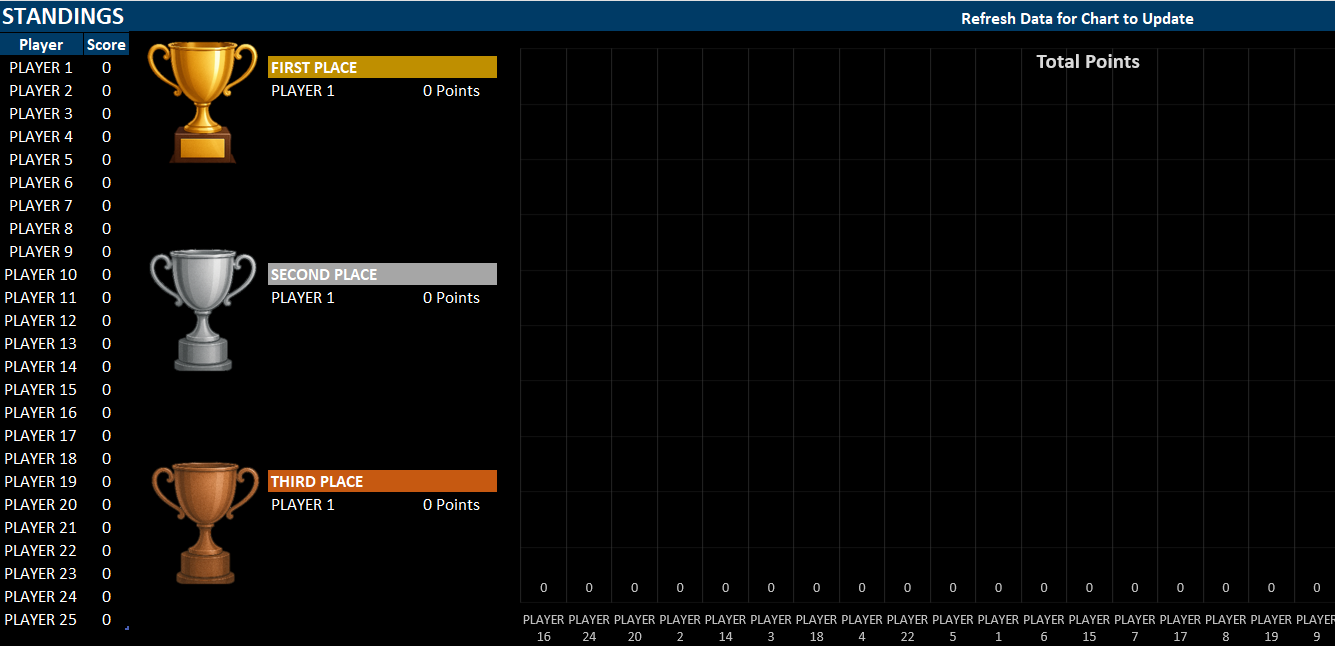Select PLAYER 5 in standings table
The width and height of the screenshot is (1335, 646).
41,160
